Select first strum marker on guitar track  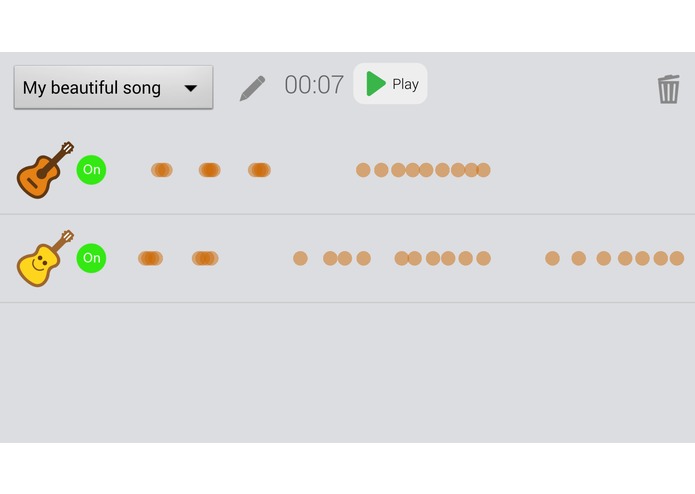coord(161,170)
